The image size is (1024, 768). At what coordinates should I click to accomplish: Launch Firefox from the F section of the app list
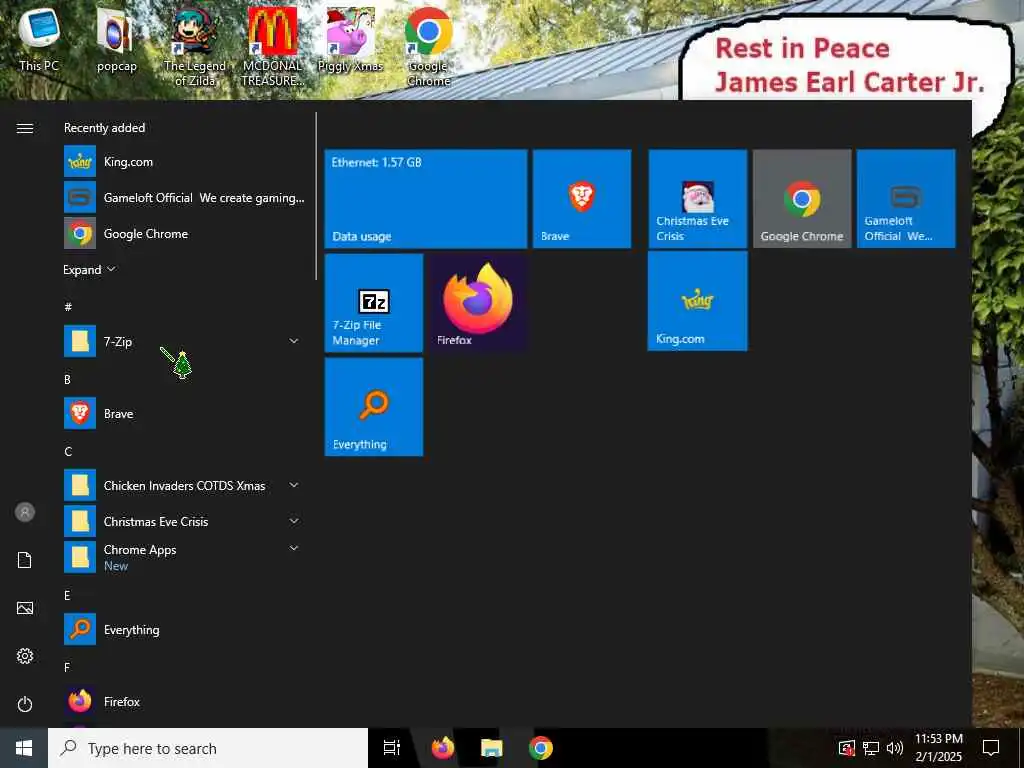(x=183, y=701)
